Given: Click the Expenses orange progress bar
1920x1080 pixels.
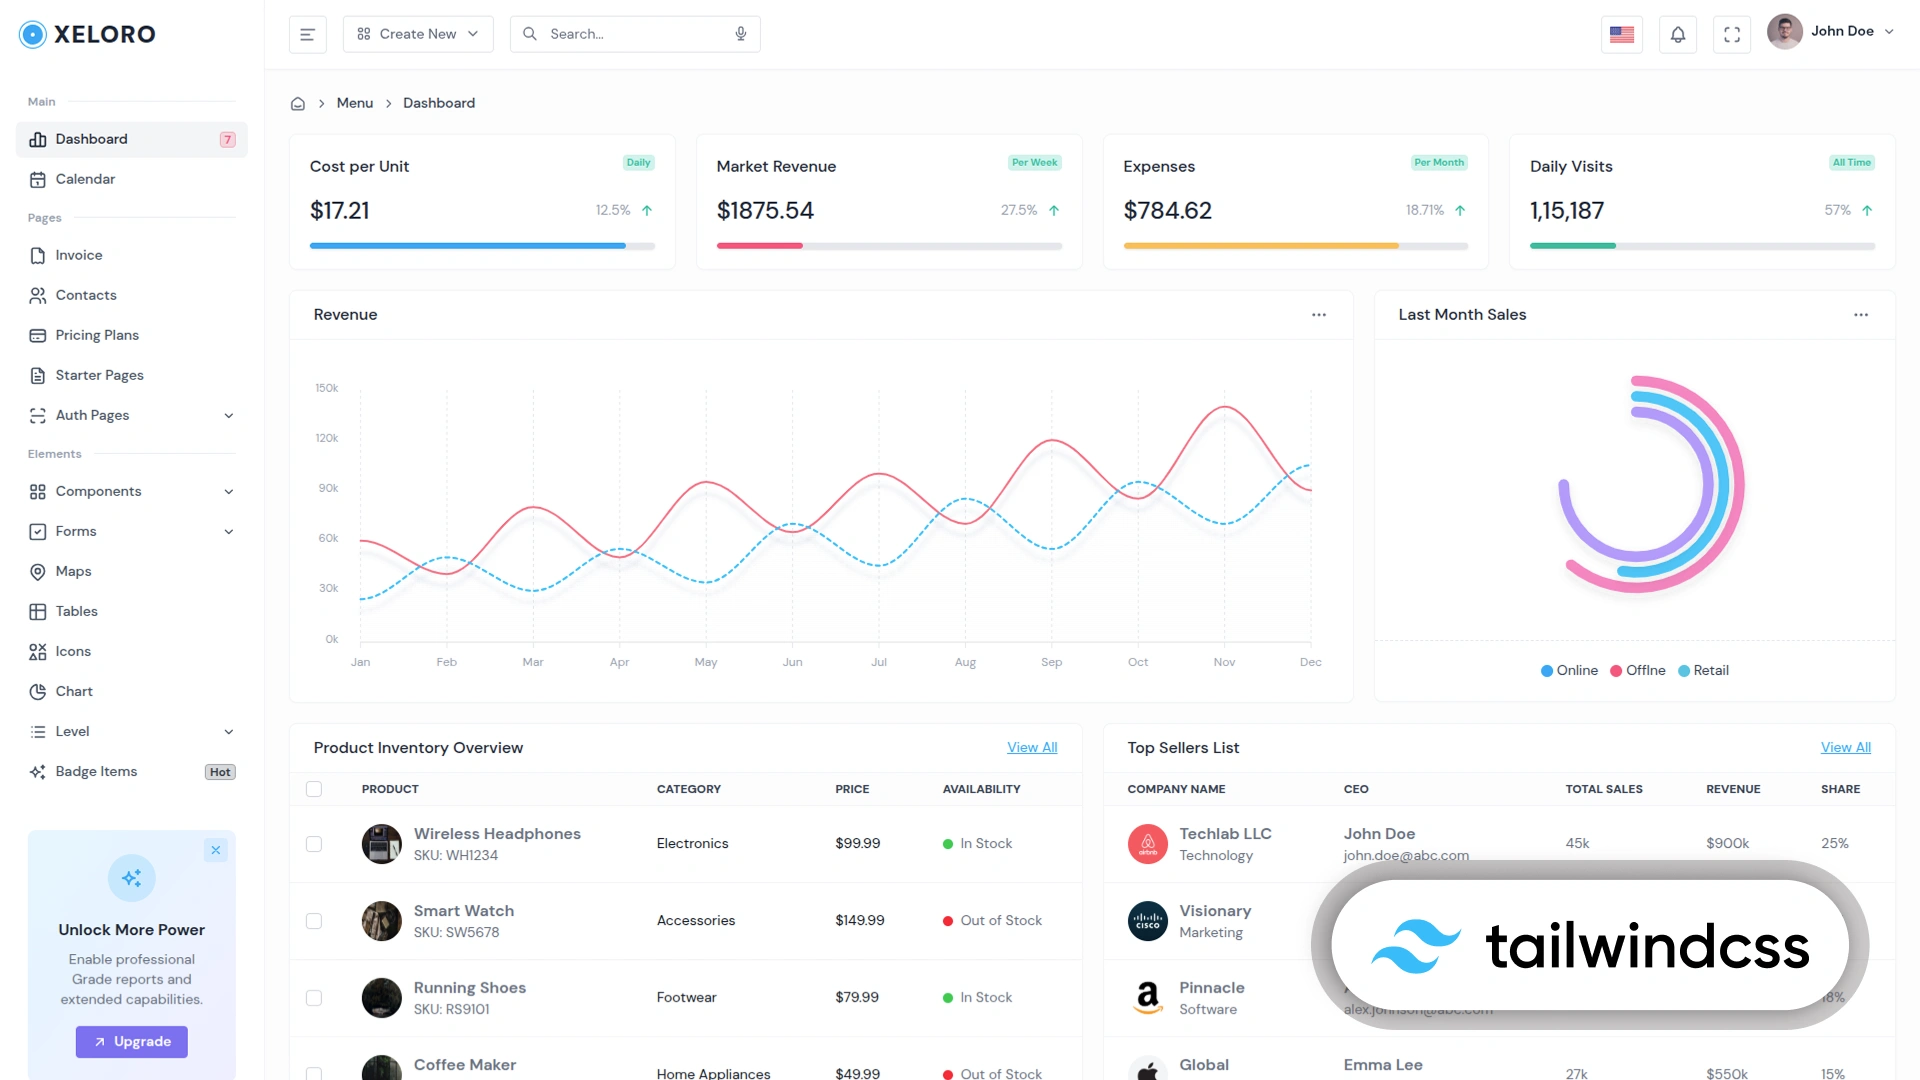Looking at the screenshot, I should pos(1261,246).
